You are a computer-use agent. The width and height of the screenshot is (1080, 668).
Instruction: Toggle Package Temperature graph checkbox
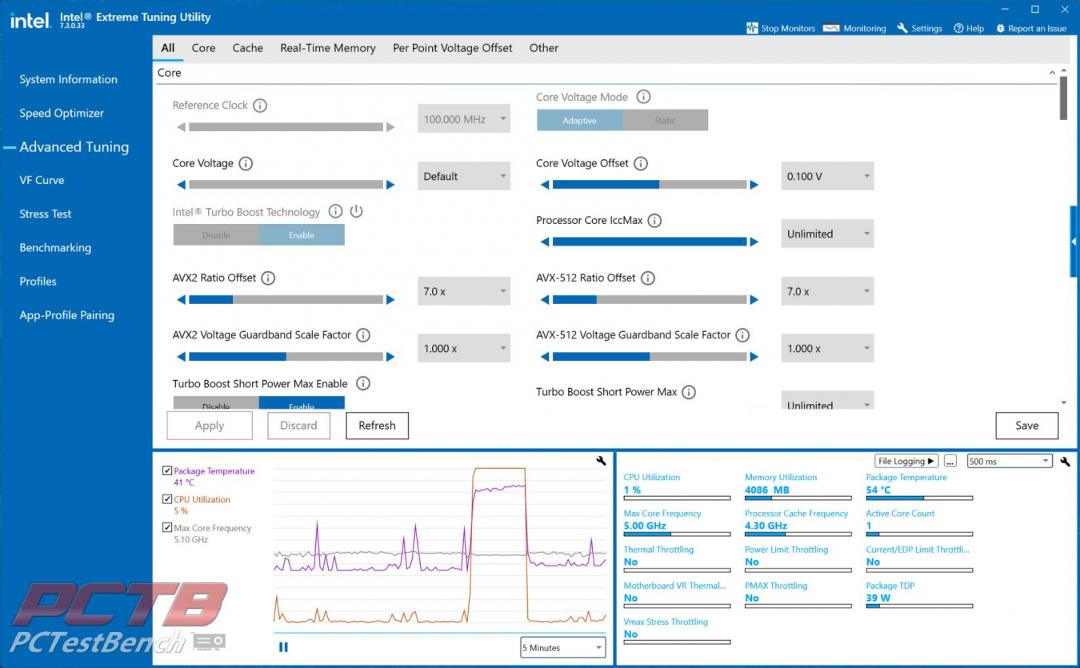tap(167, 470)
